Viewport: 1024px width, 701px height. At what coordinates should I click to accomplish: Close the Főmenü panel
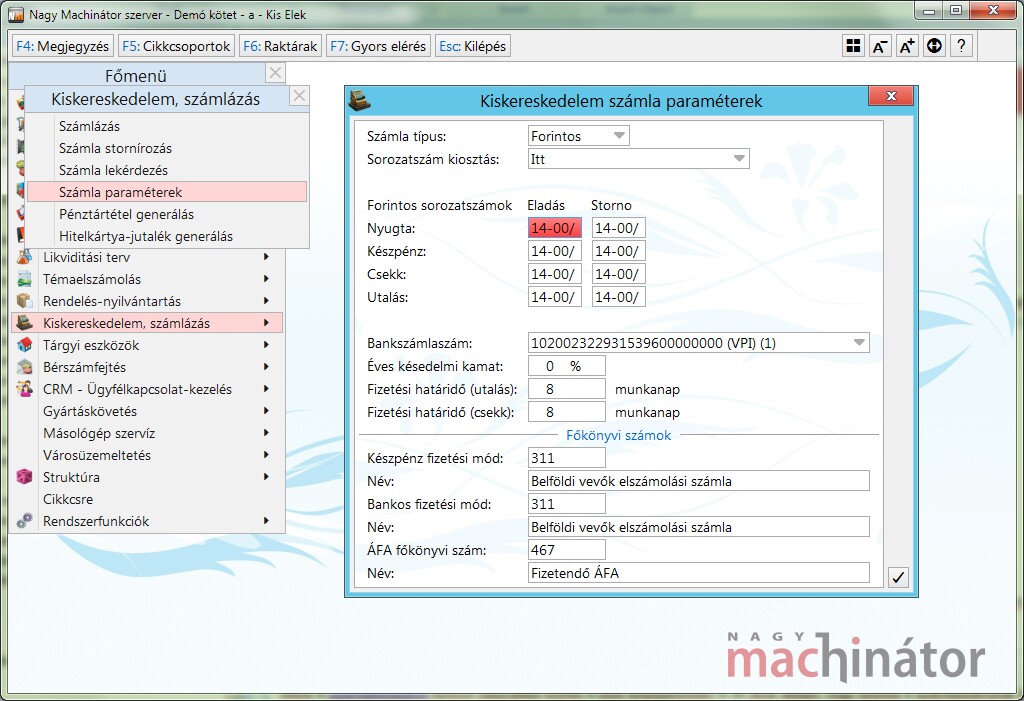click(x=276, y=73)
